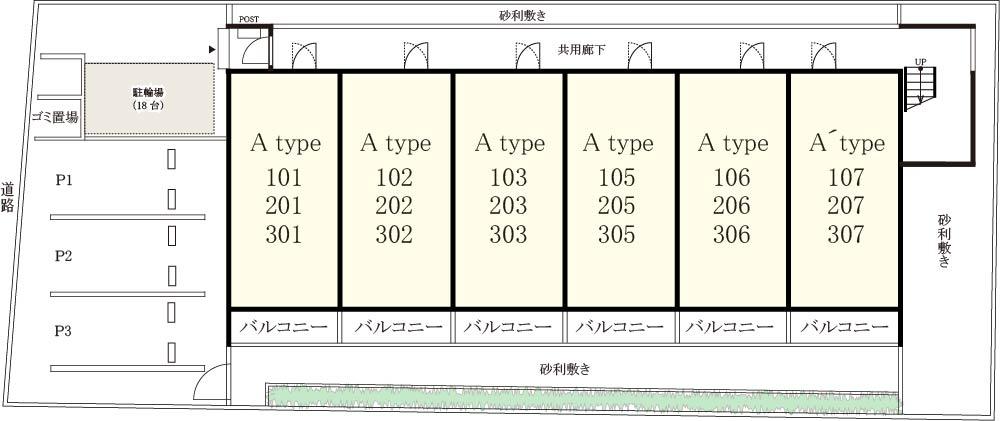Click the door symbol above unit 106

752,55
